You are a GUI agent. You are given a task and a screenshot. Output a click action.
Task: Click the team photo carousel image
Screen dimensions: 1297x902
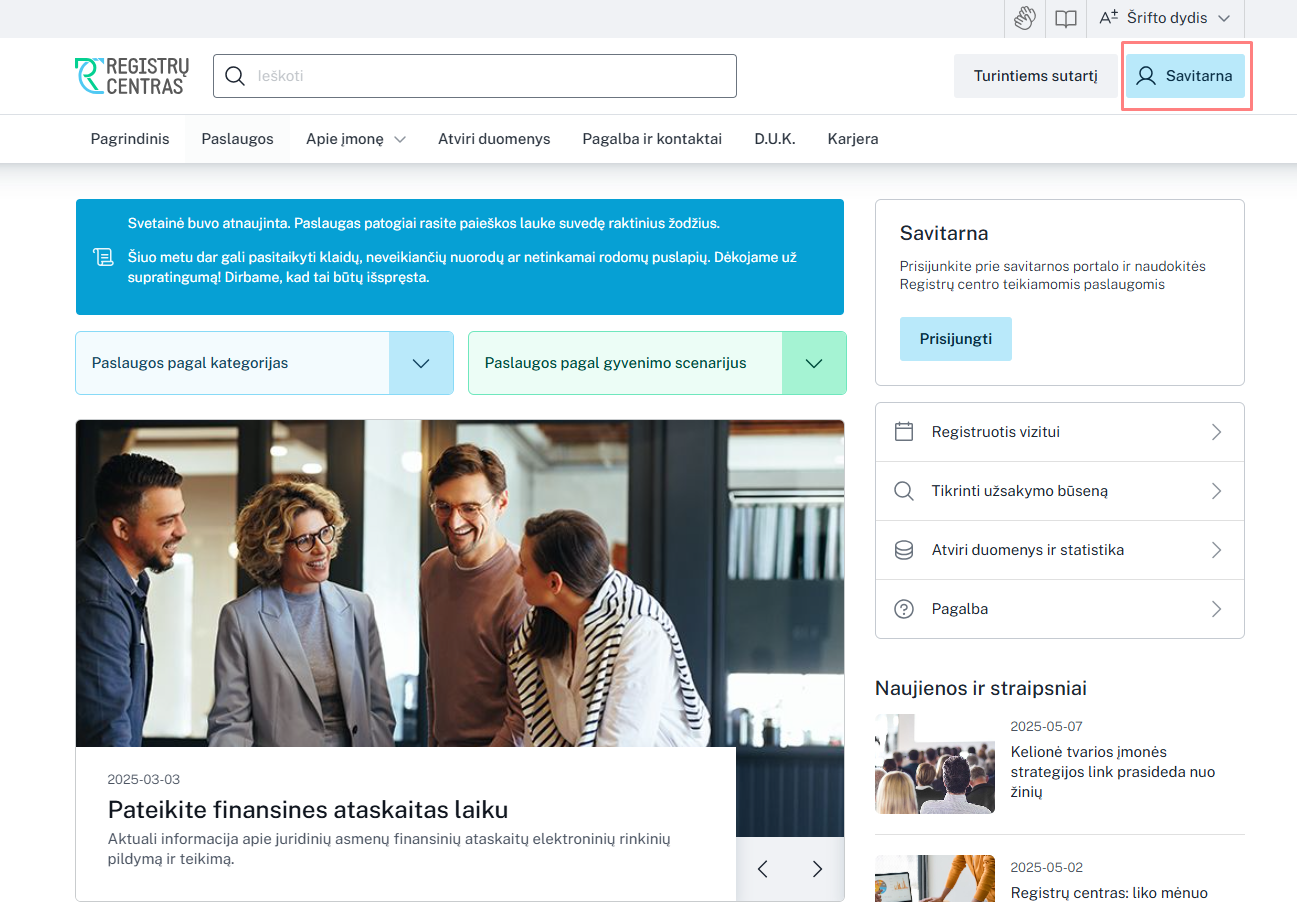(x=460, y=583)
